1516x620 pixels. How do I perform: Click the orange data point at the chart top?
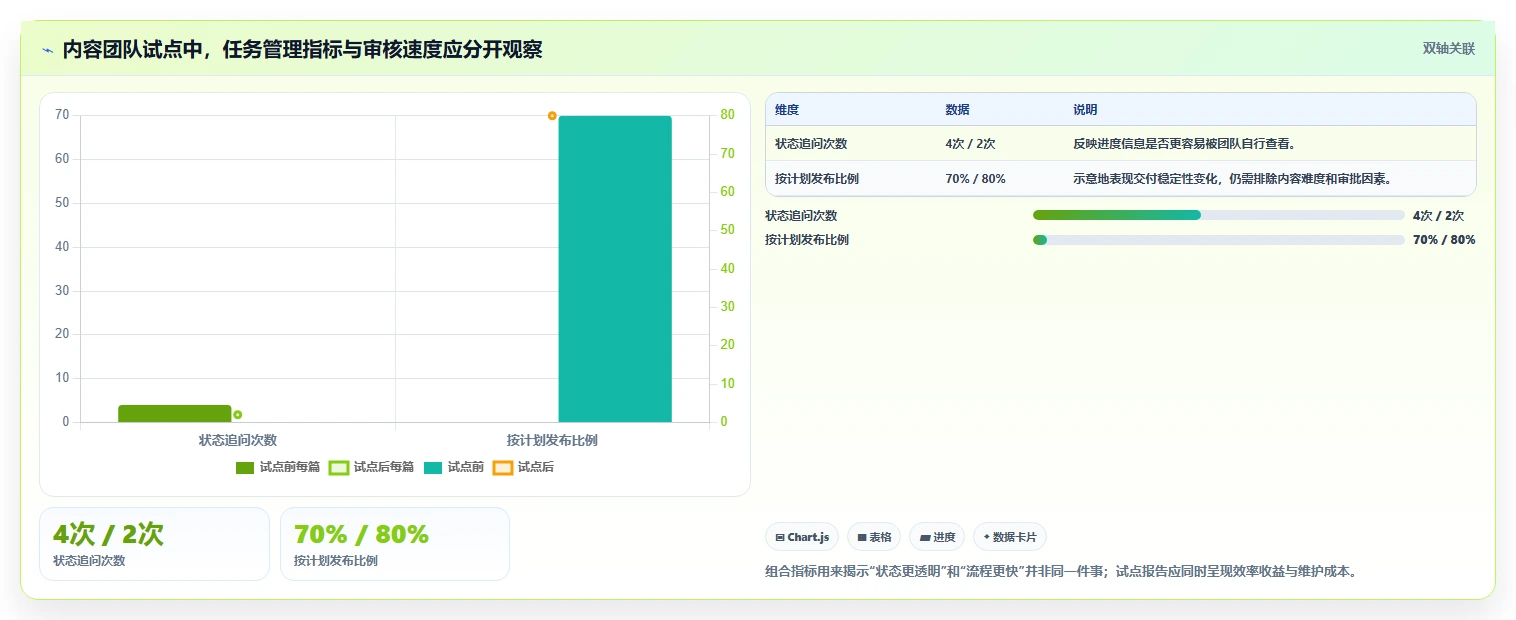click(x=552, y=116)
